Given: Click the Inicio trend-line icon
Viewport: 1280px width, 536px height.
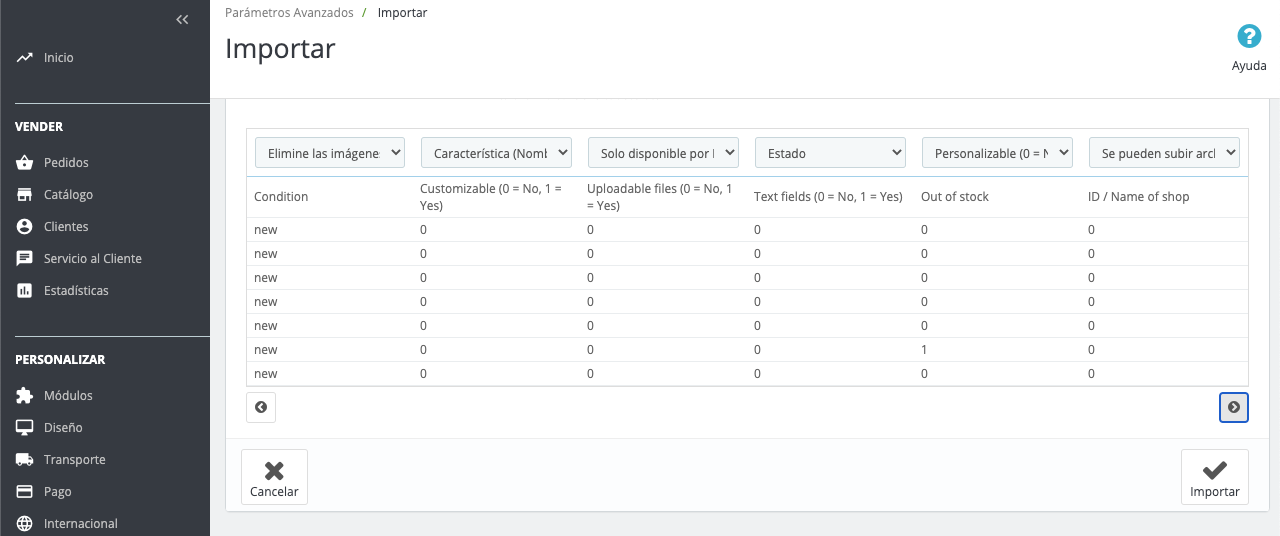Looking at the screenshot, I should (x=25, y=58).
